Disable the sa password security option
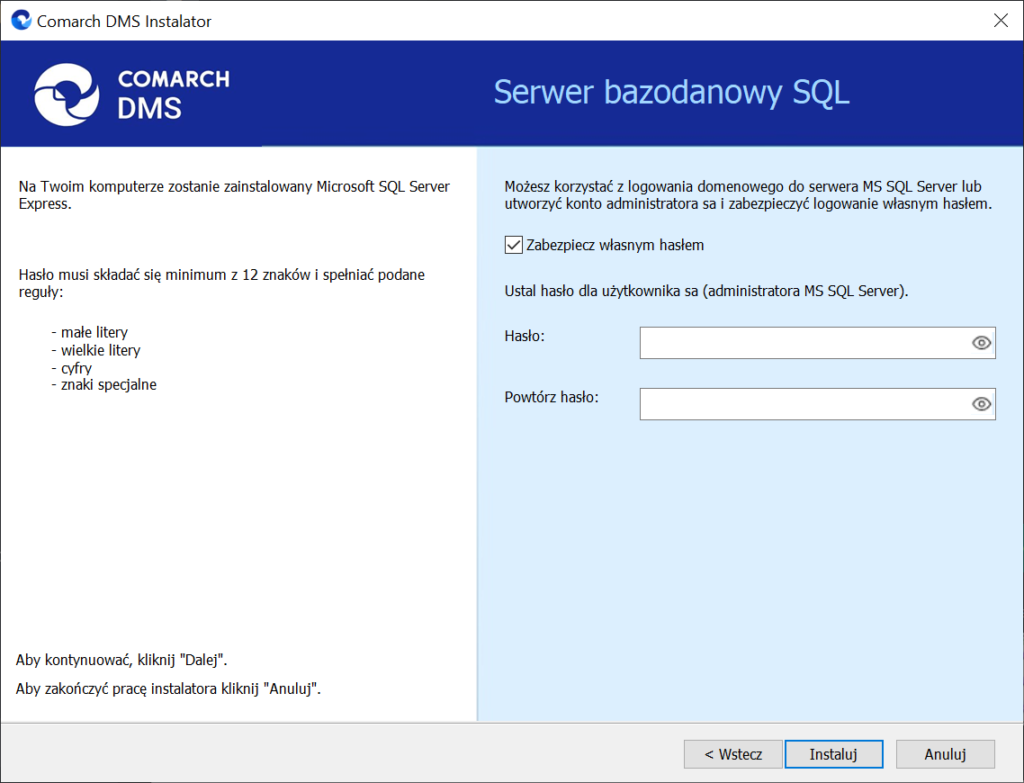The width and height of the screenshot is (1024, 783). coord(513,244)
